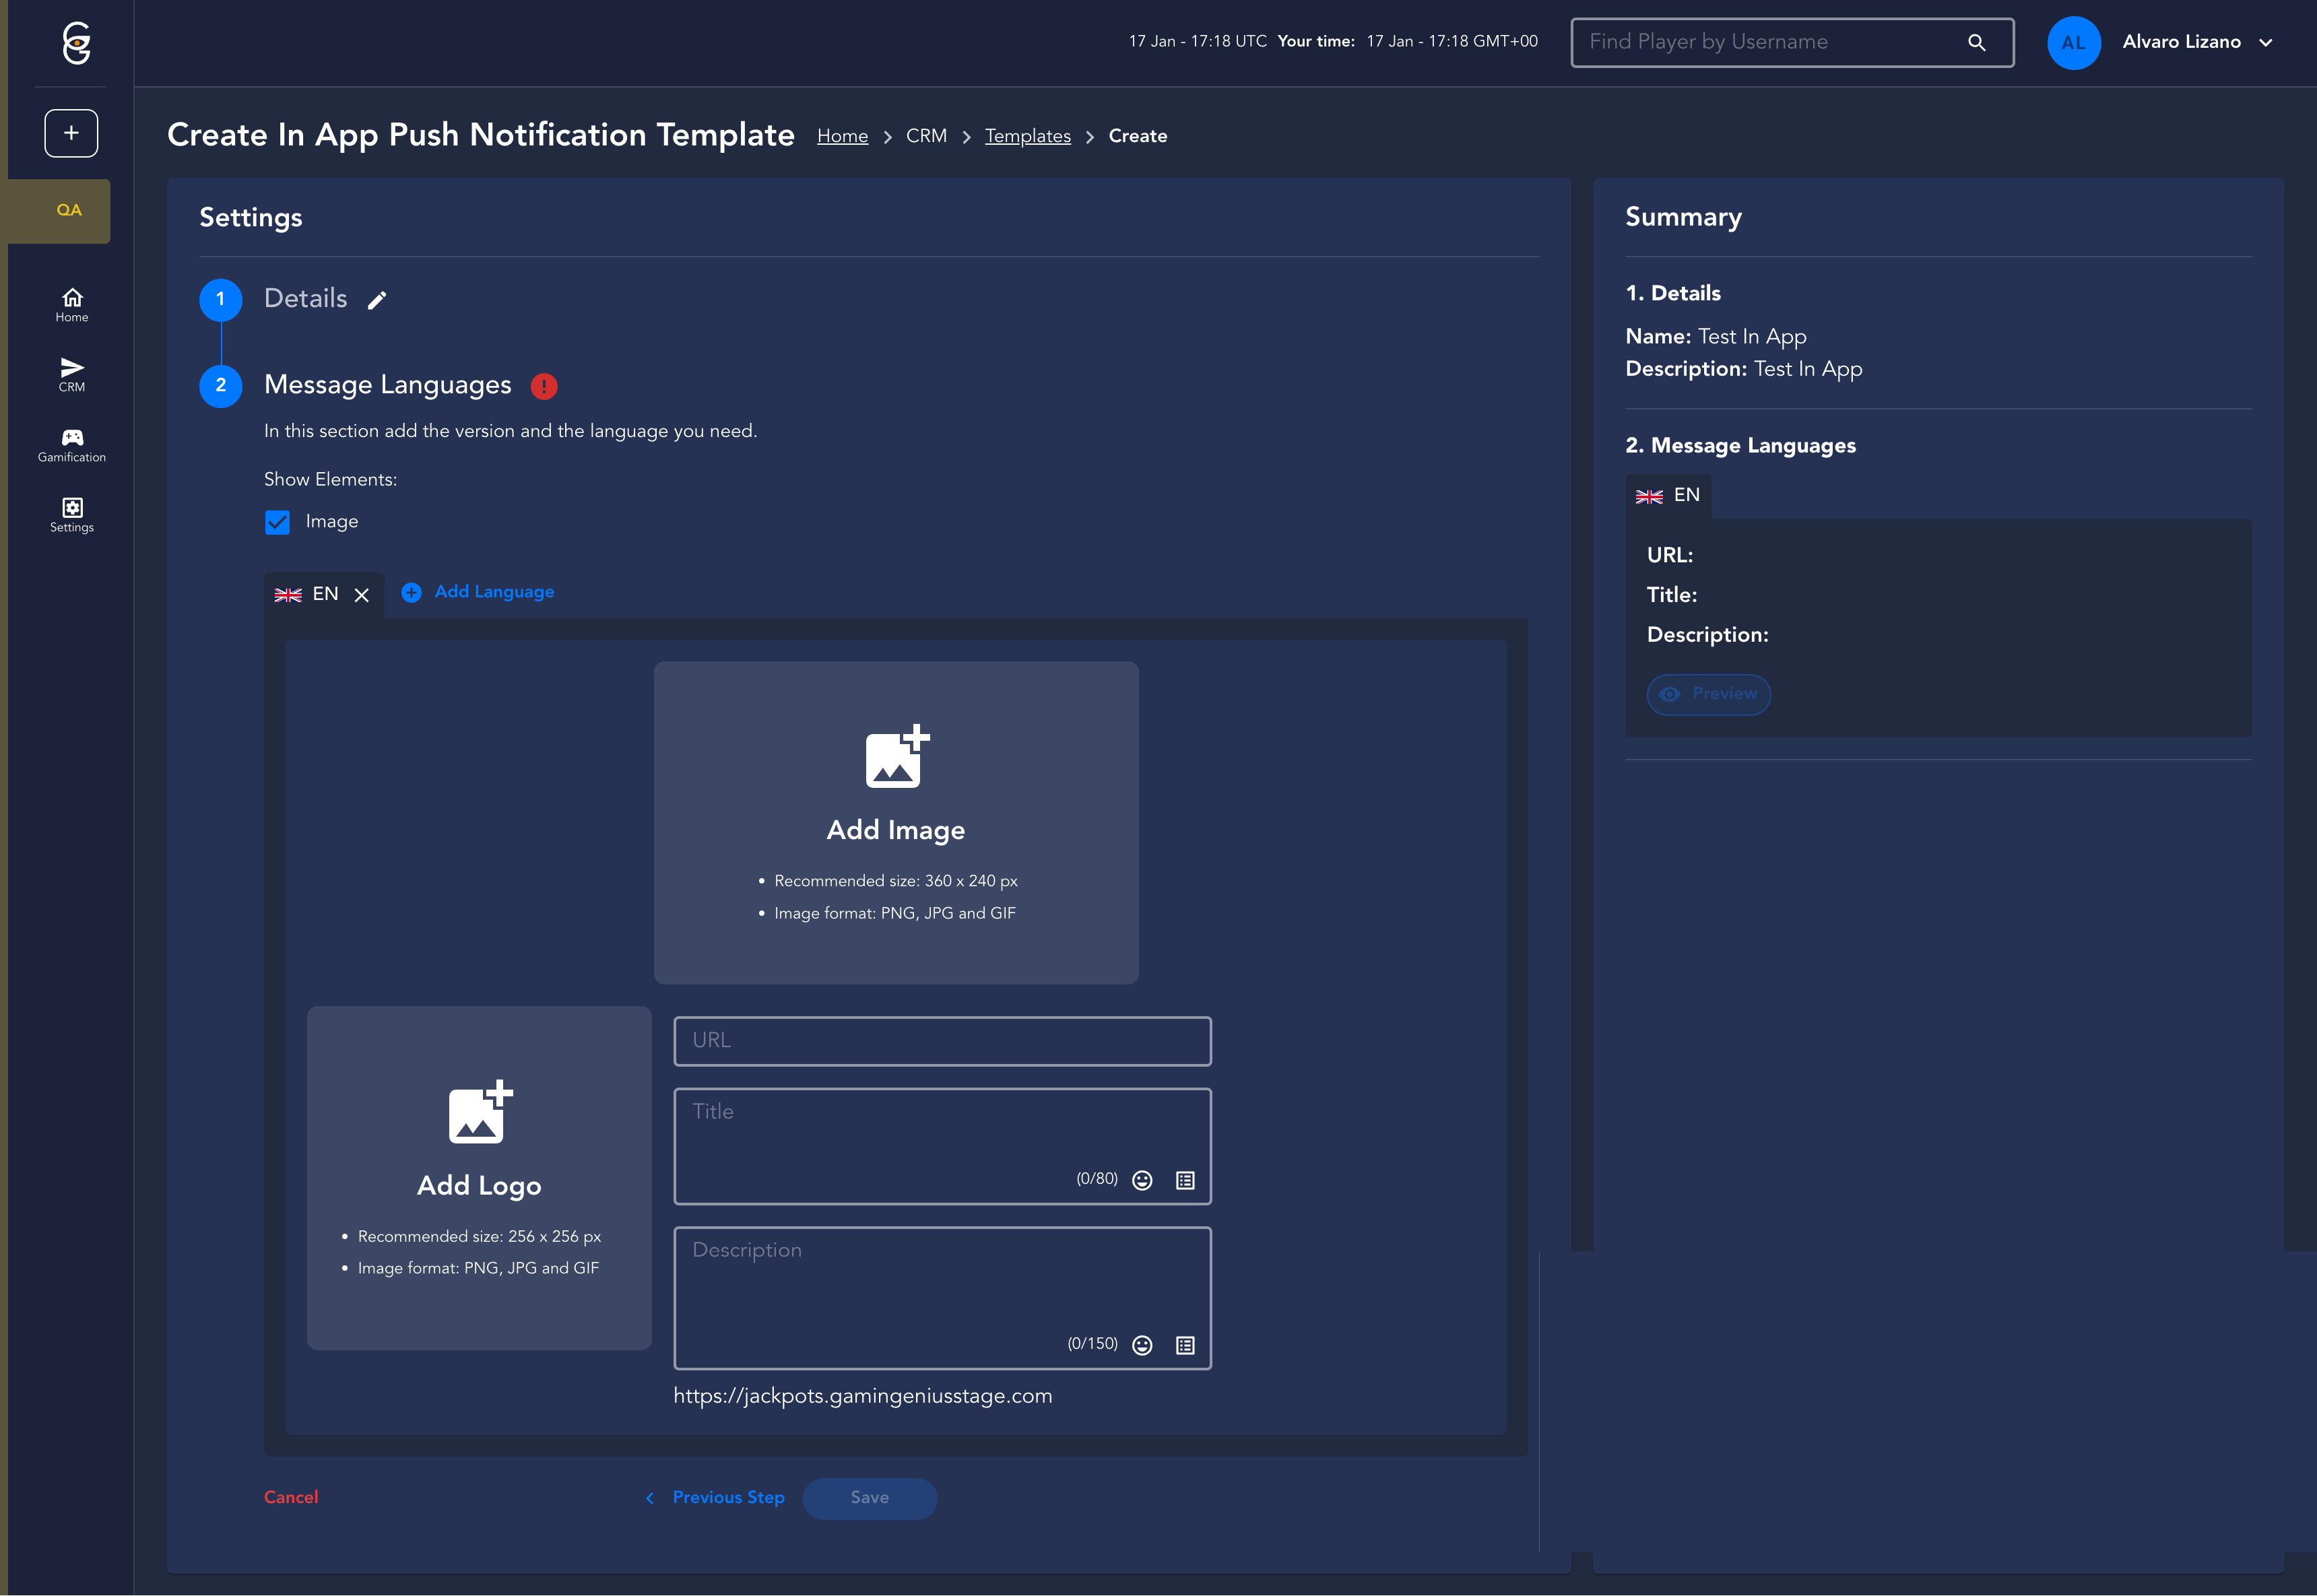Click the EN tab in Summary panel
The height and width of the screenshot is (1596, 2317).
click(x=1668, y=496)
